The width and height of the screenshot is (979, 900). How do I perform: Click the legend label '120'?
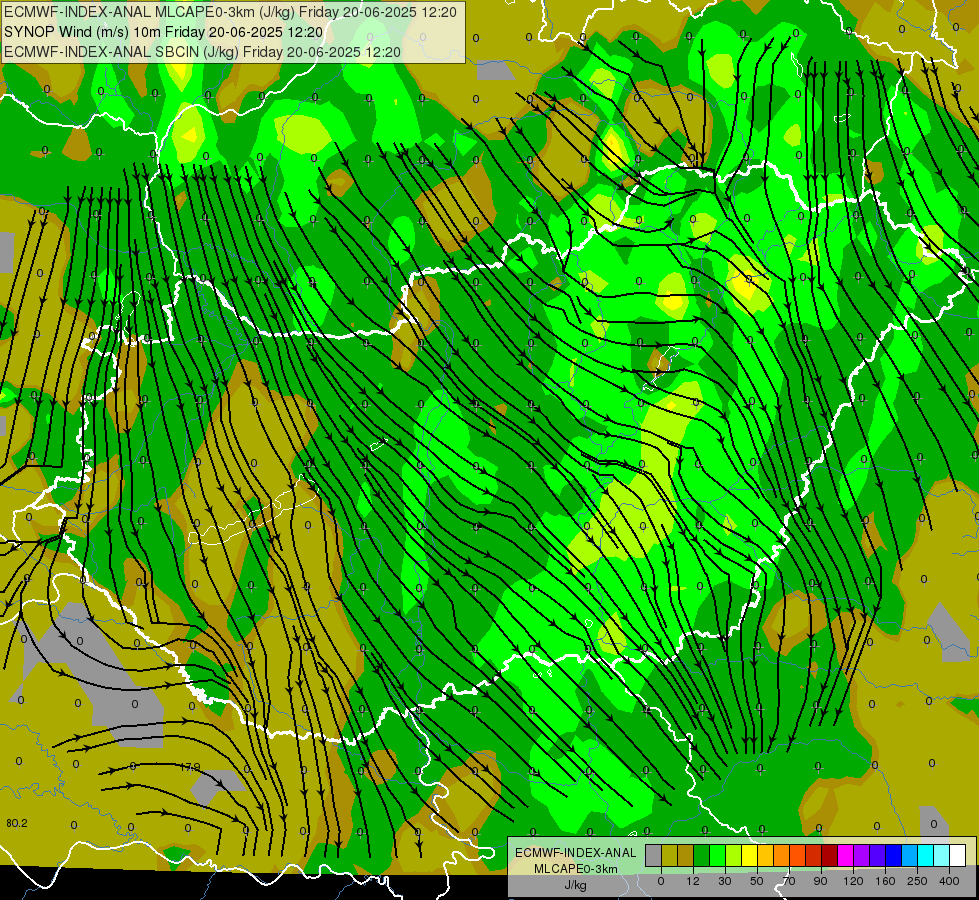tap(853, 881)
